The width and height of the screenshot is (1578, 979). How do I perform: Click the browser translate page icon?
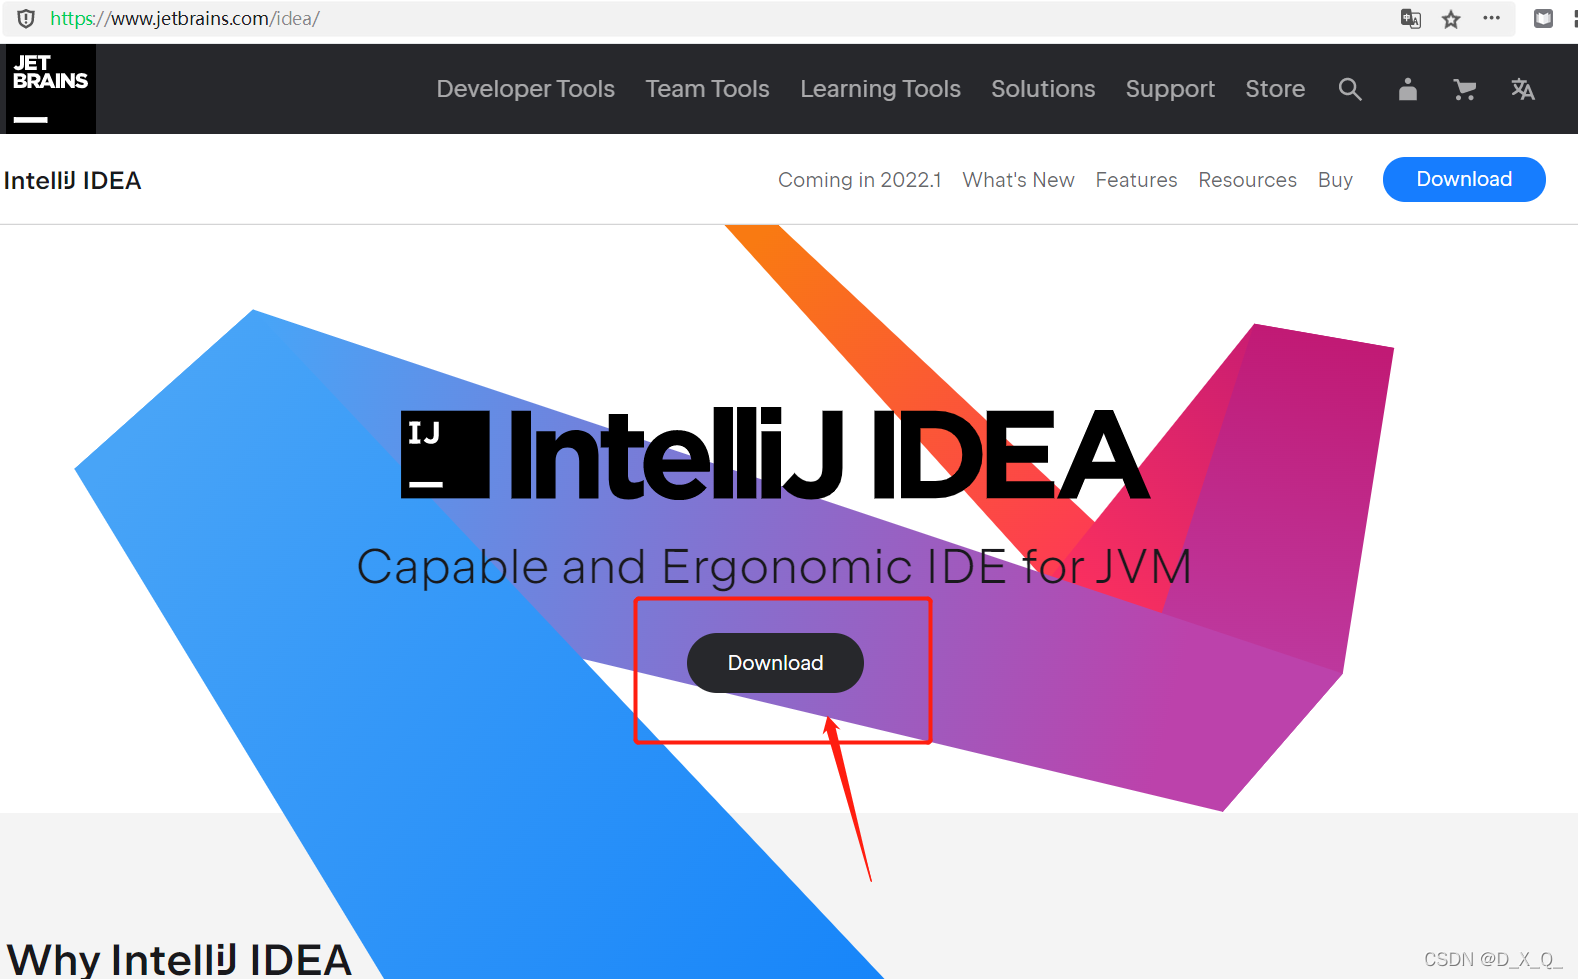tap(1411, 18)
